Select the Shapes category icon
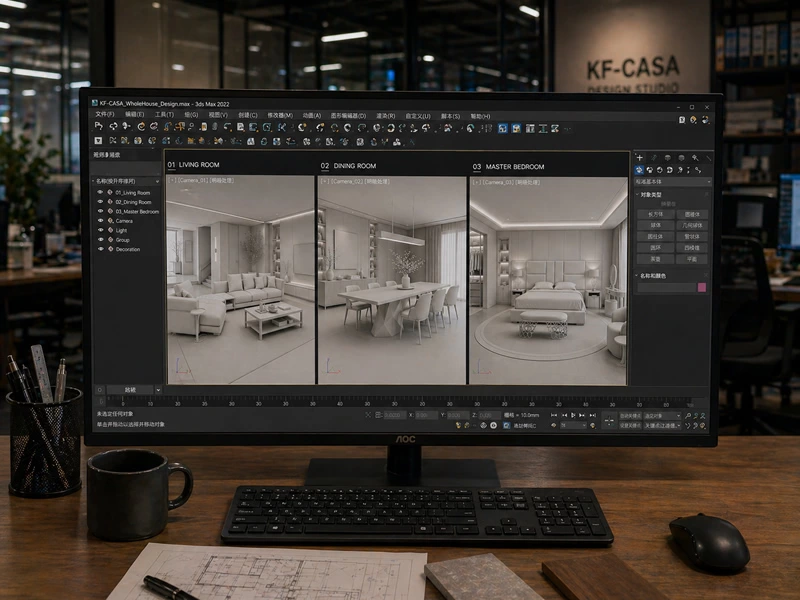This screenshot has width=800, height=600. click(x=649, y=170)
